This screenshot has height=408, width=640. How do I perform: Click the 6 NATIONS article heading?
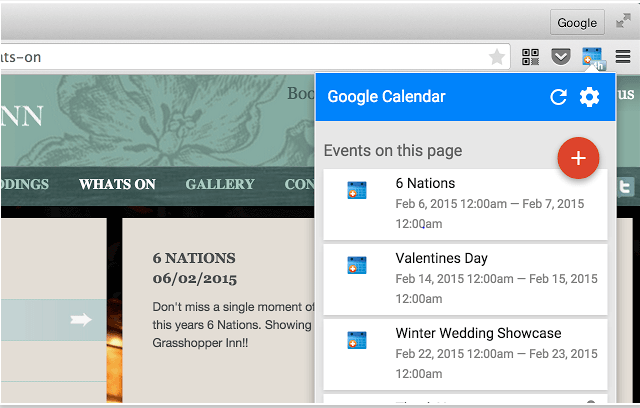[194, 258]
